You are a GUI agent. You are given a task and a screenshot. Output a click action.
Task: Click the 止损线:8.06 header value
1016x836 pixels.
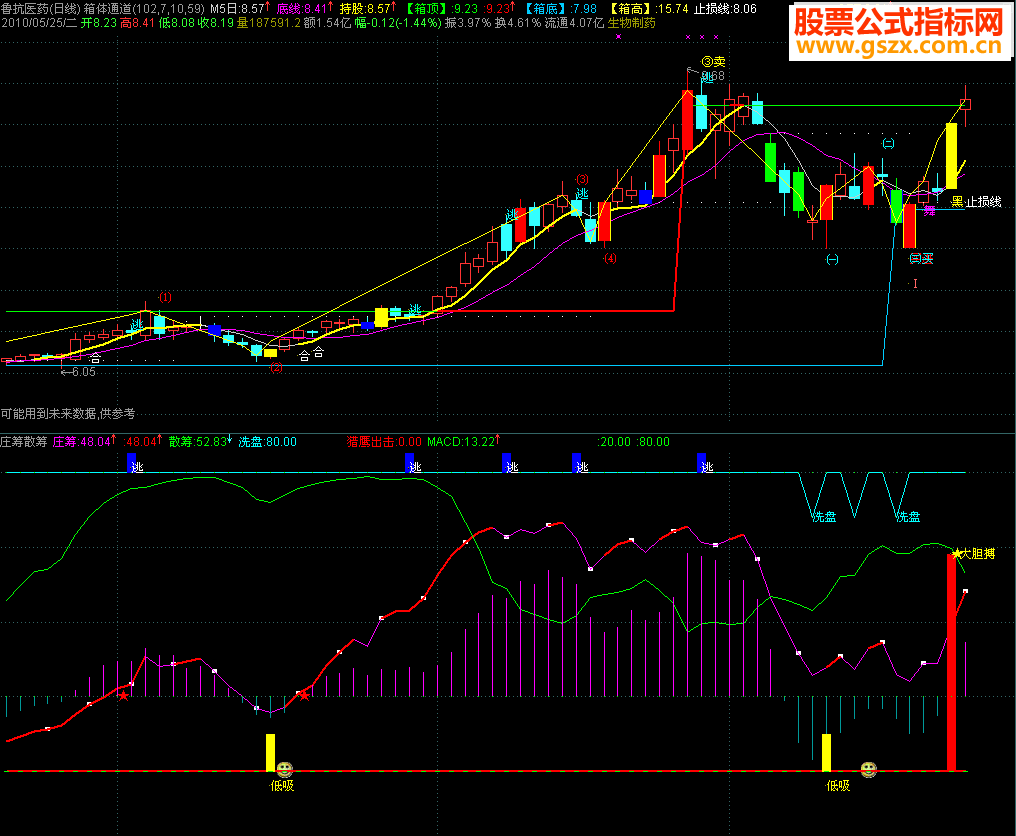pyautogui.click(x=725, y=8)
